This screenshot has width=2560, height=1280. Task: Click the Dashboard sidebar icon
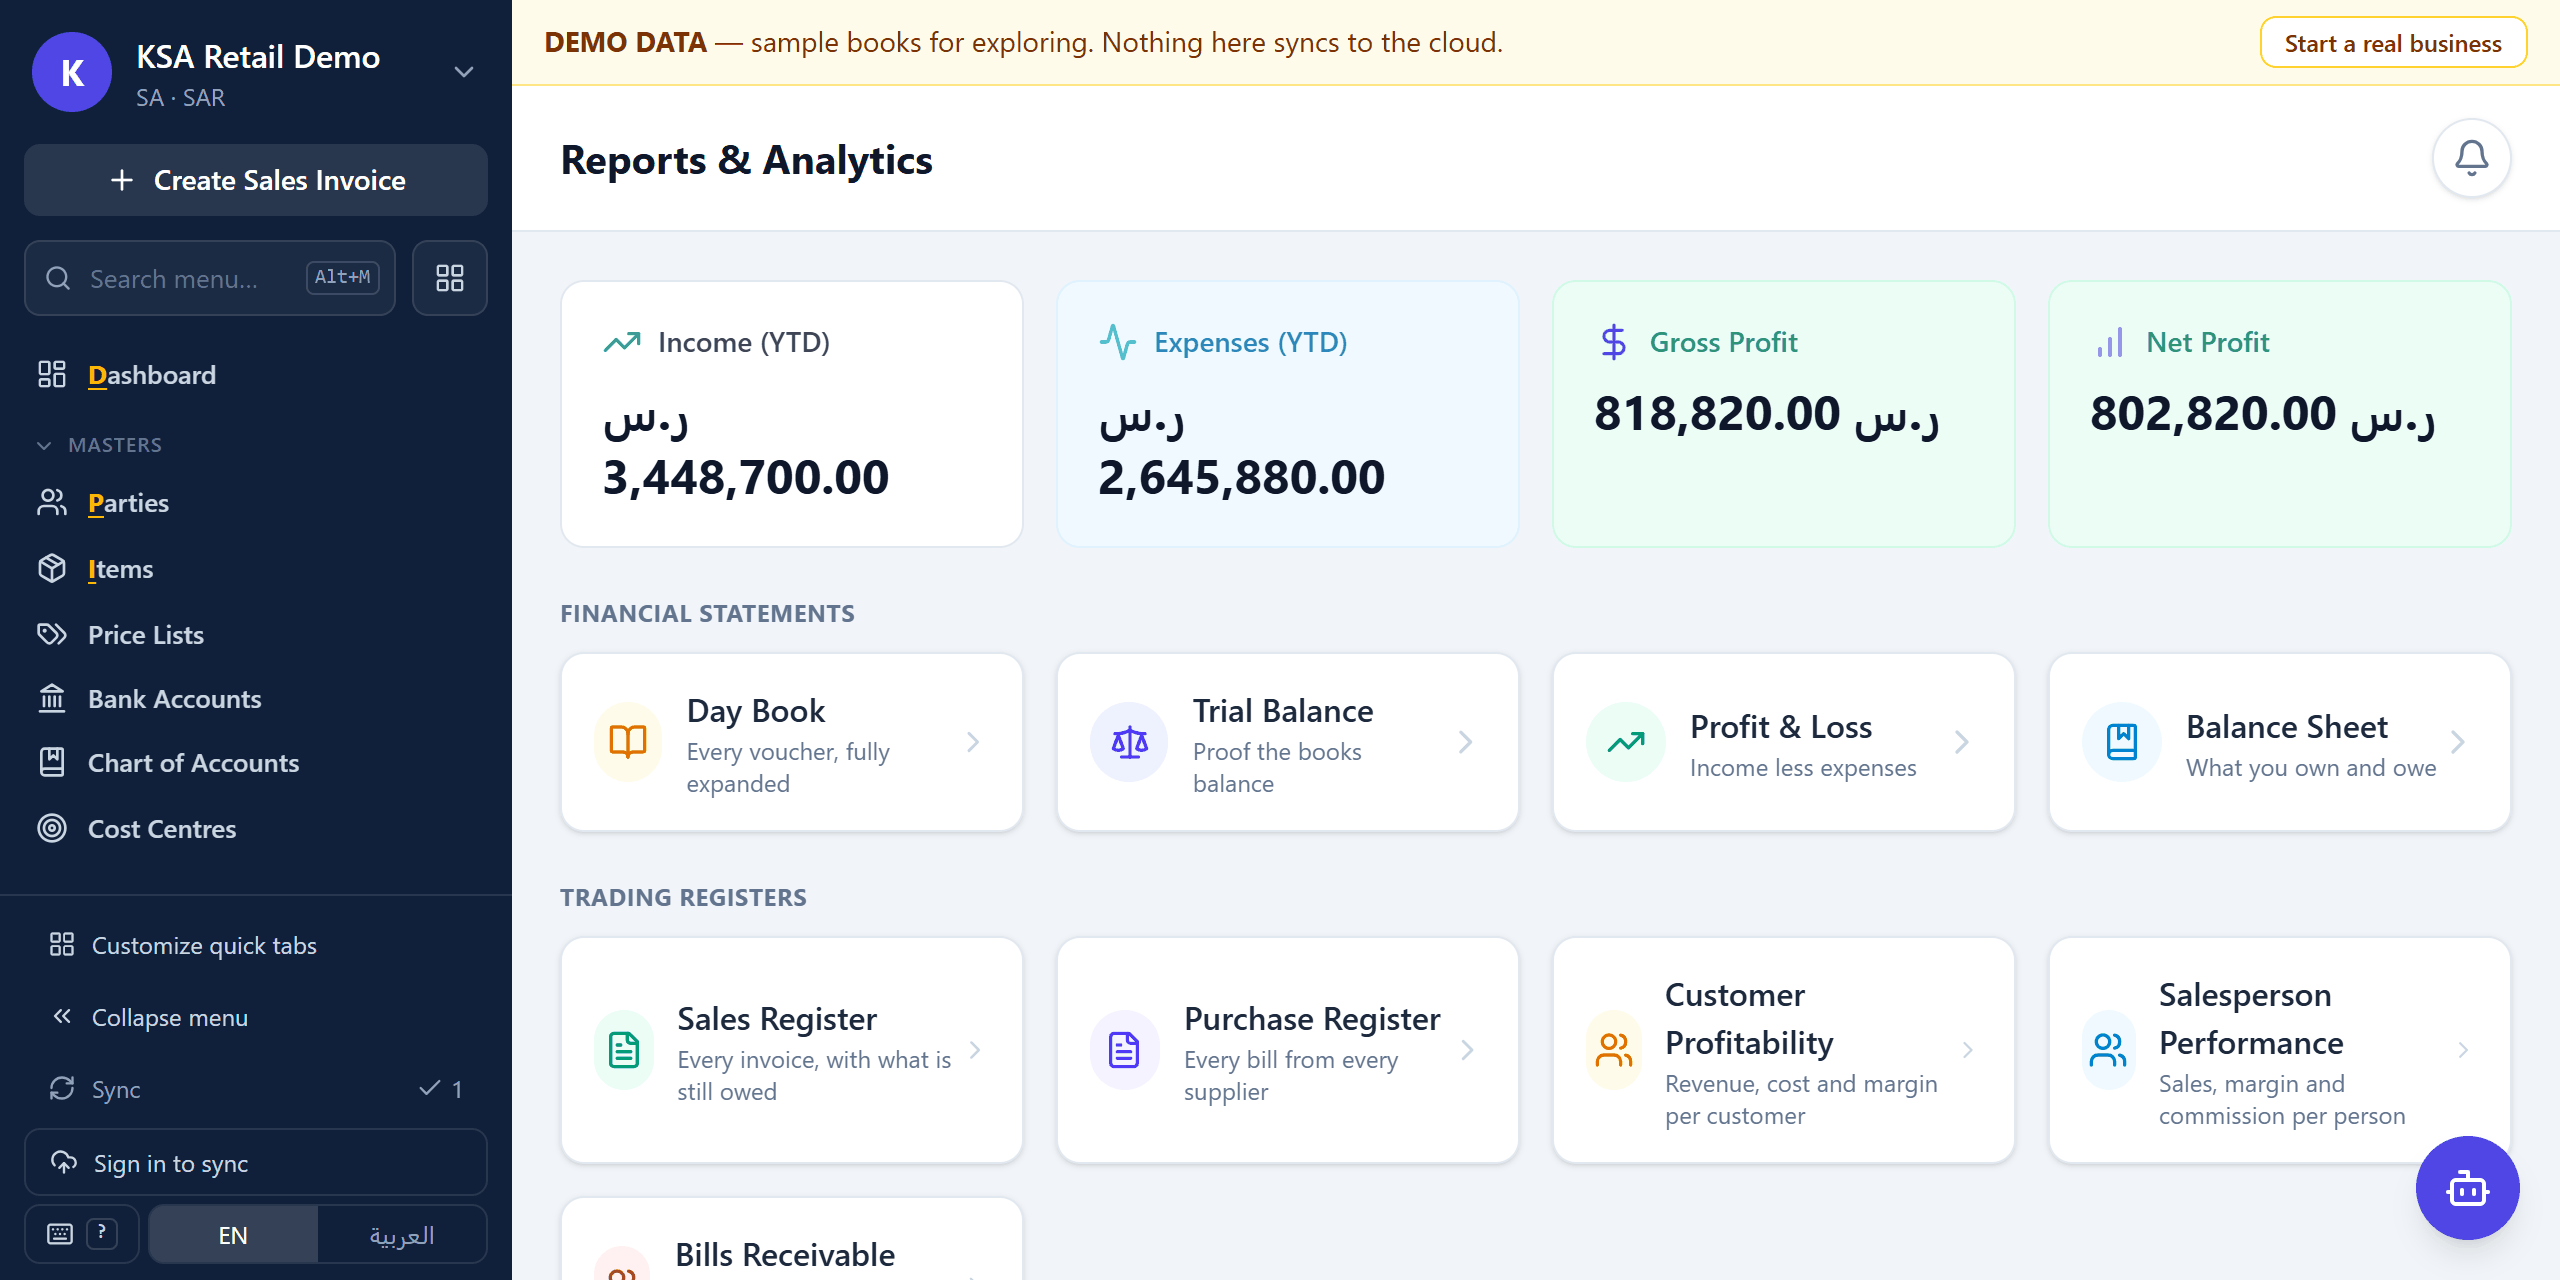[52, 375]
